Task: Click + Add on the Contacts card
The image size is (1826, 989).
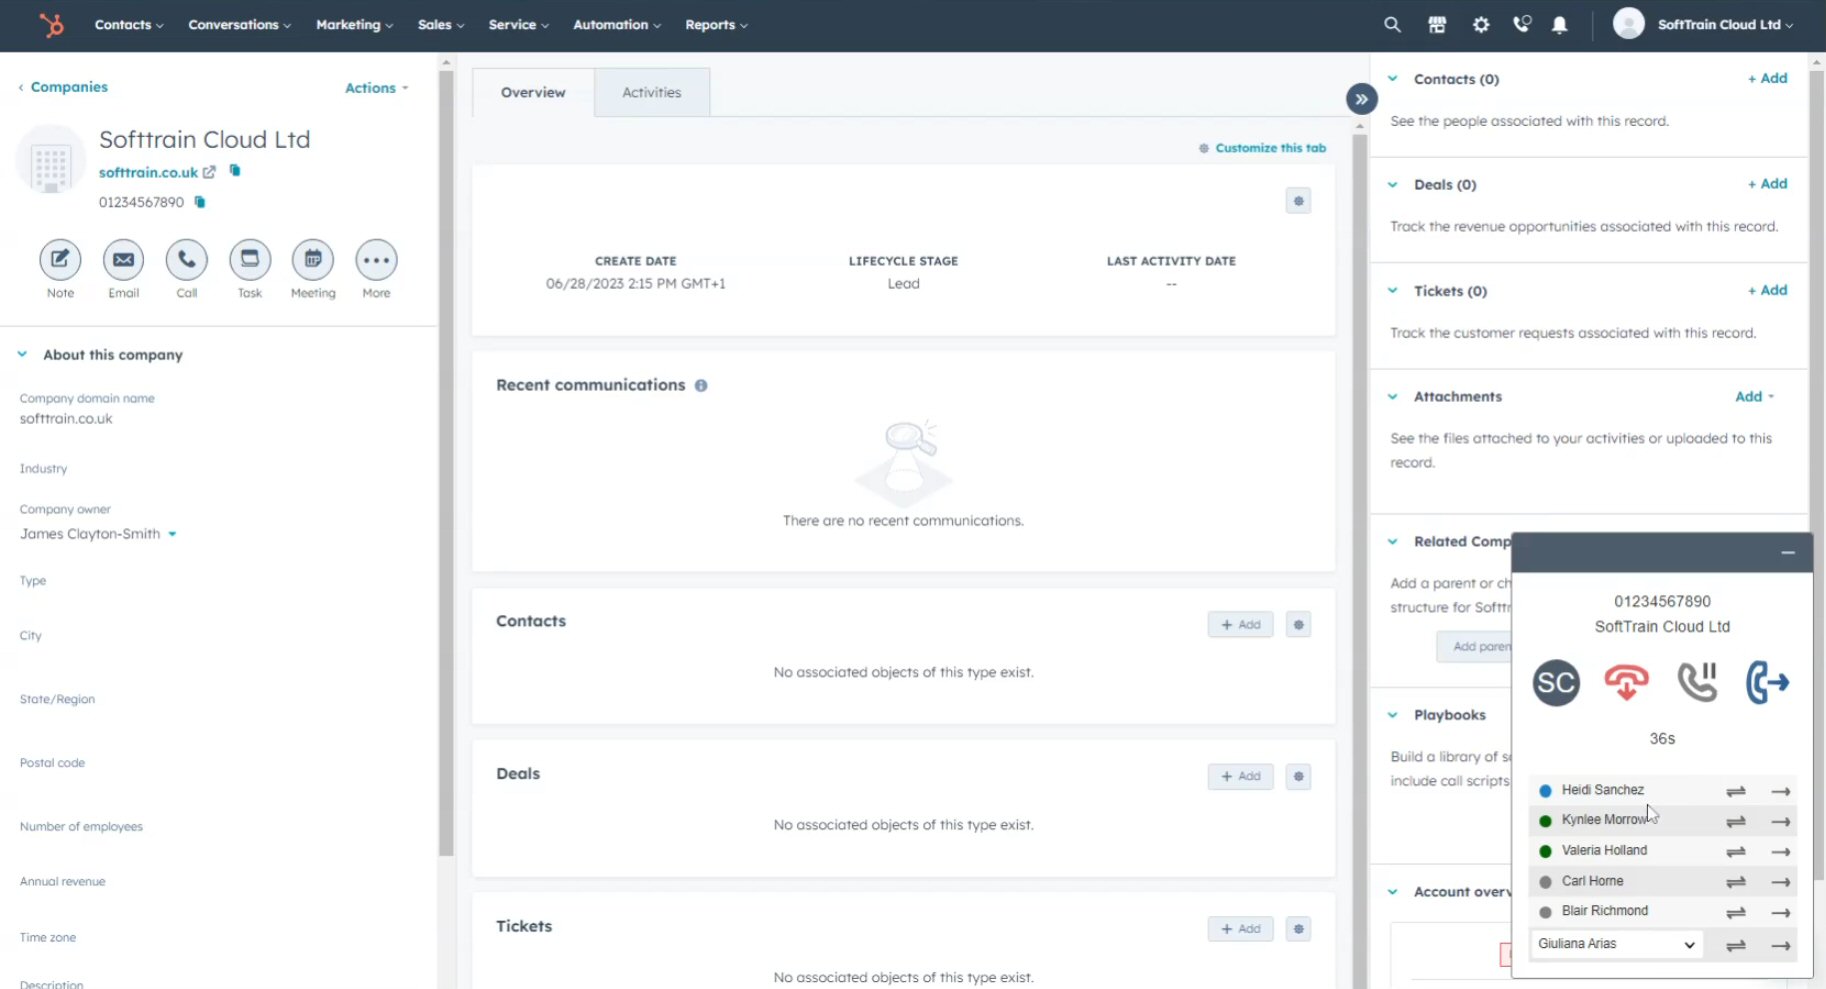Action: [1240, 625]
